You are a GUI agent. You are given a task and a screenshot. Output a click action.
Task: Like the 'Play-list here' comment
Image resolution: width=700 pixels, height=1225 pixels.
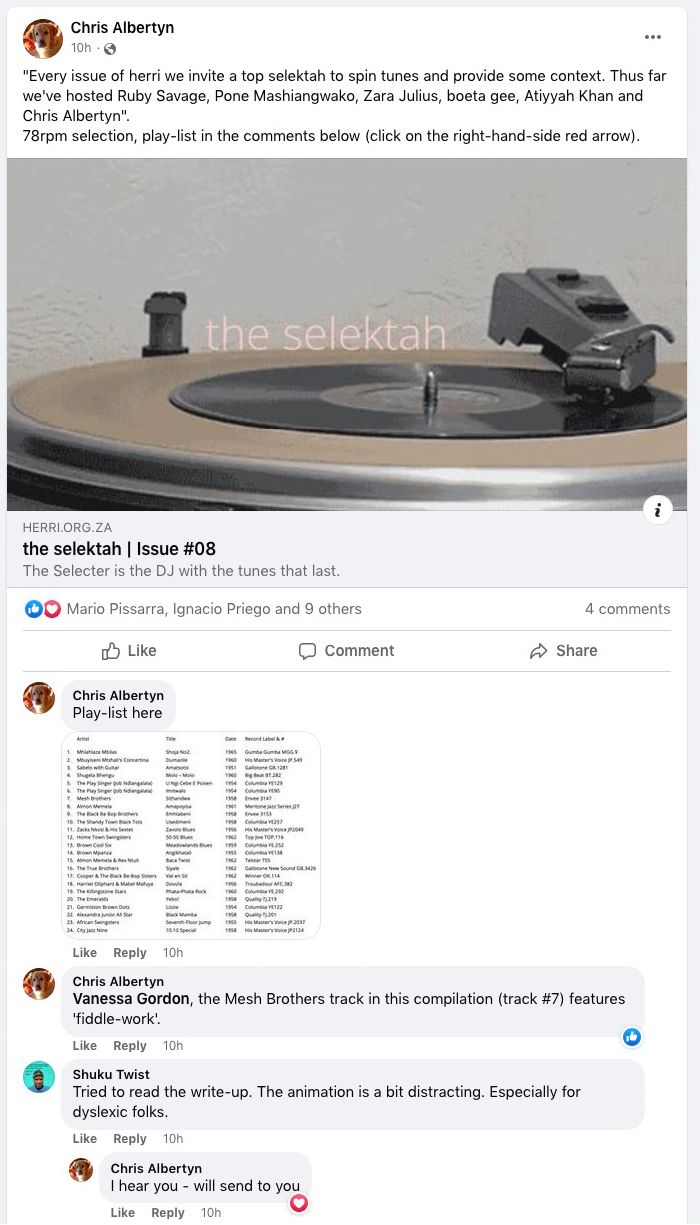pos(85,953)
